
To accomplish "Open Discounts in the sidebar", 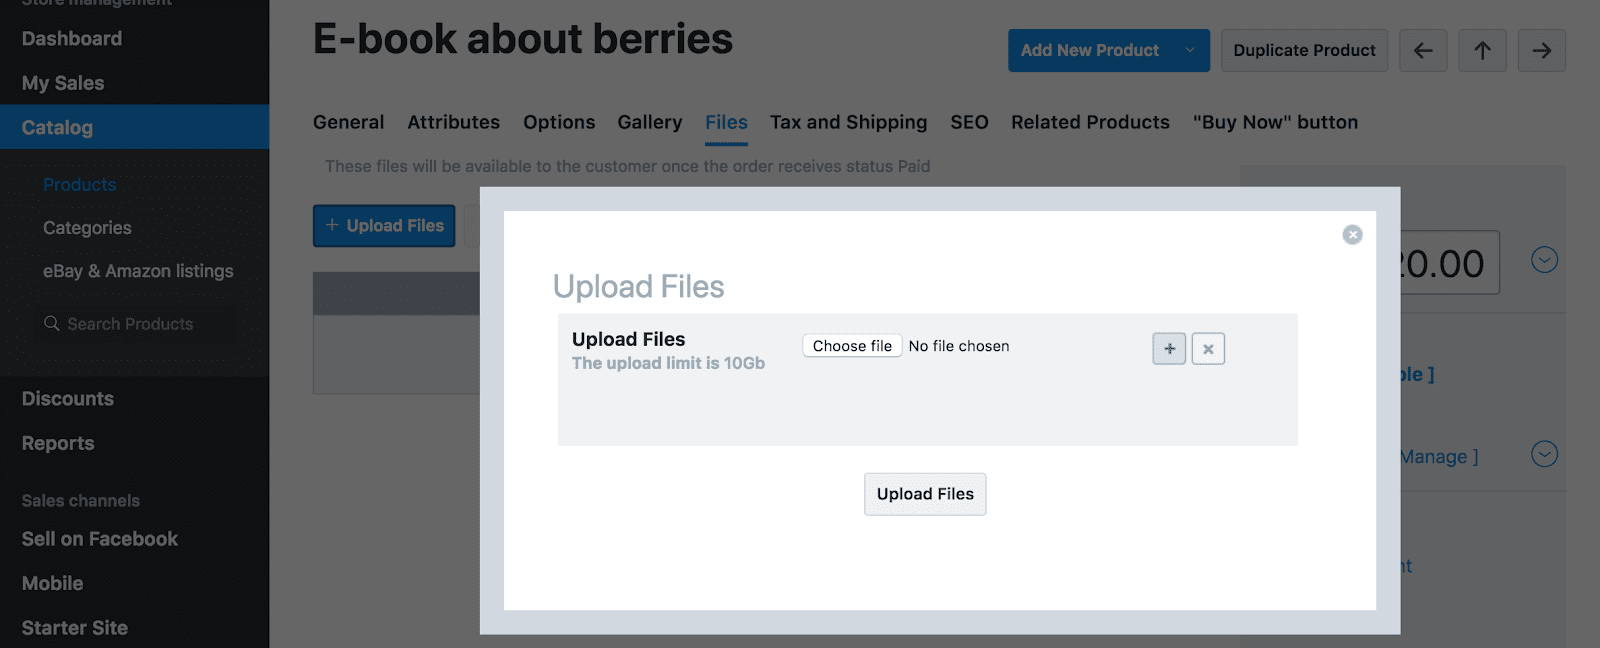I will [68, 399].
